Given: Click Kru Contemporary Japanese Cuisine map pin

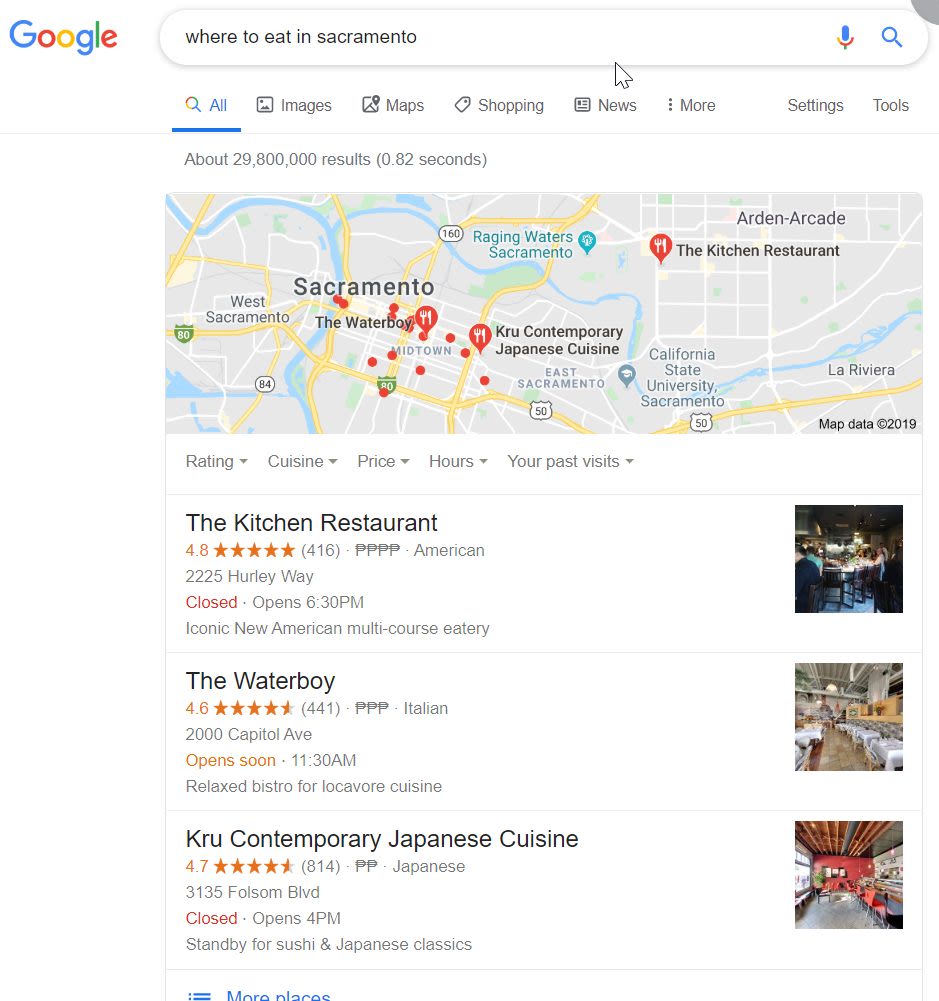Looking at the screenshot, I should pyautogui.click(x=479, y=338).
